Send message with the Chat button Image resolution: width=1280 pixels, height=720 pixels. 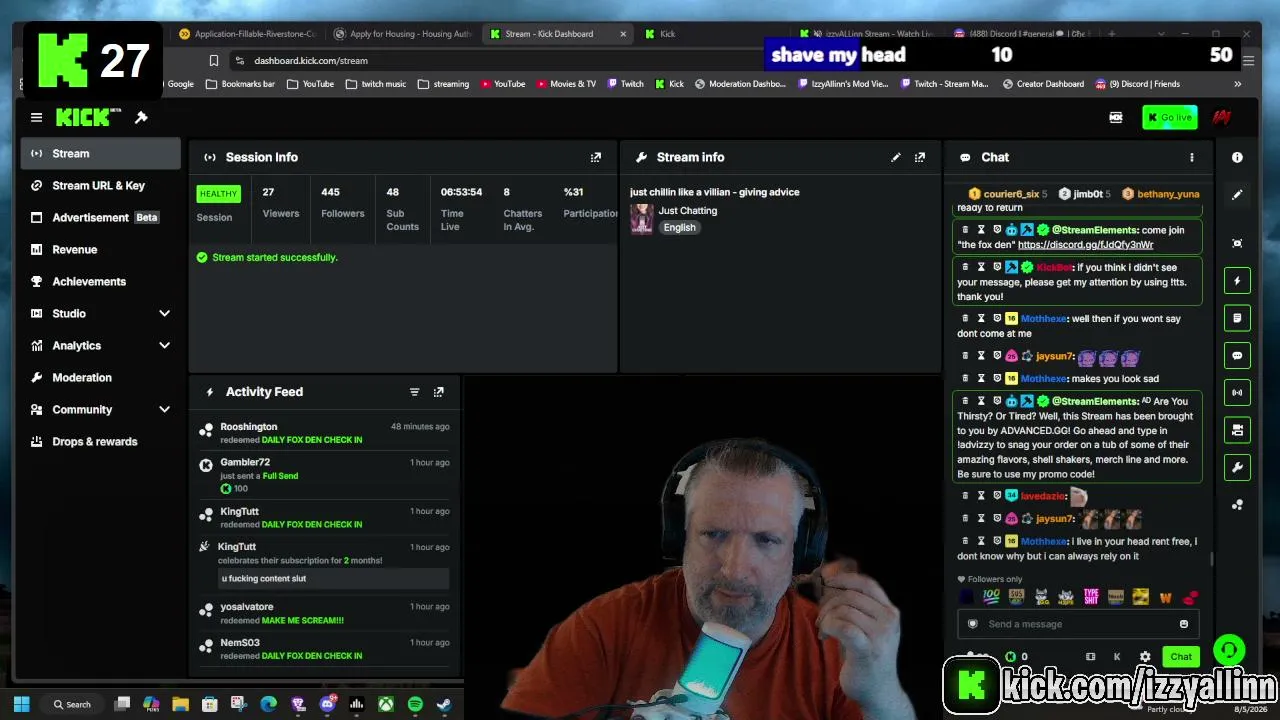tap(1181, 657)
